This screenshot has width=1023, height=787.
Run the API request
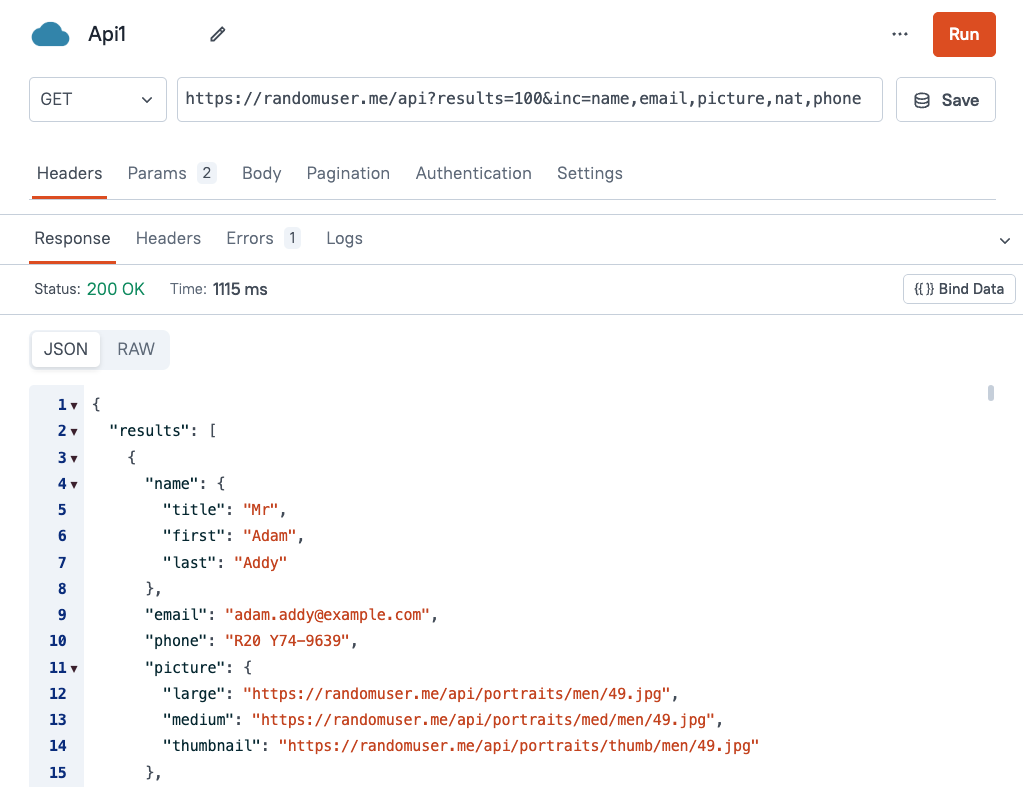(x=963, y=34)
